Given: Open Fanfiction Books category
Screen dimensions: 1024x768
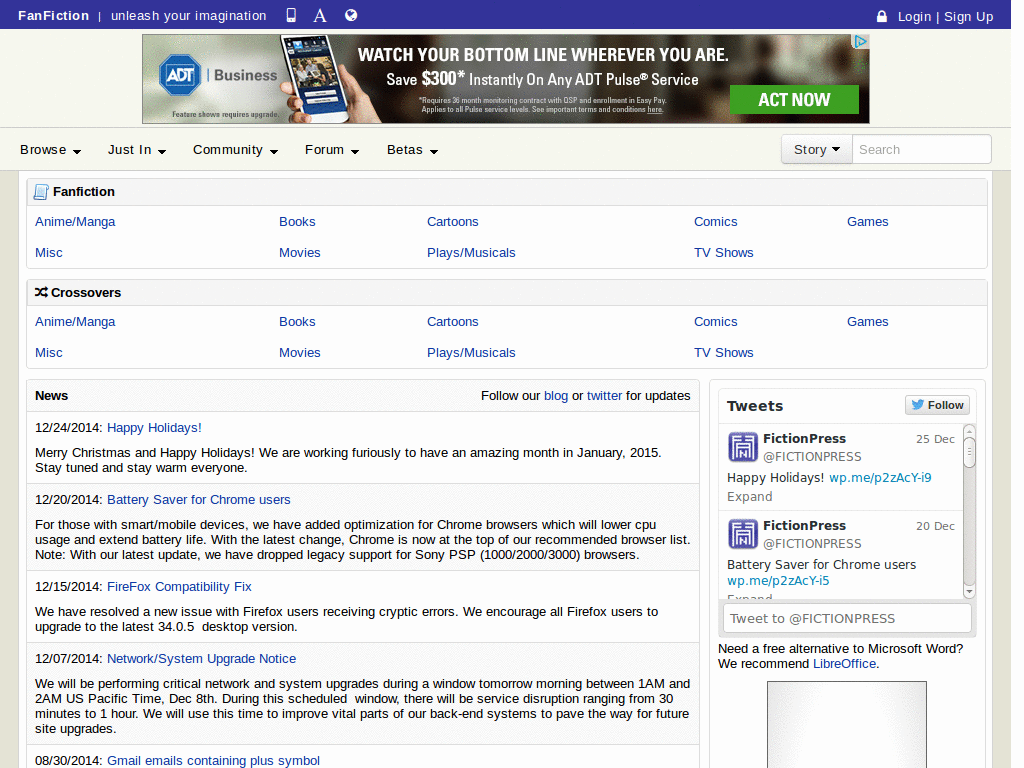Looking at the screenshot, I should (x=297, y=221).
